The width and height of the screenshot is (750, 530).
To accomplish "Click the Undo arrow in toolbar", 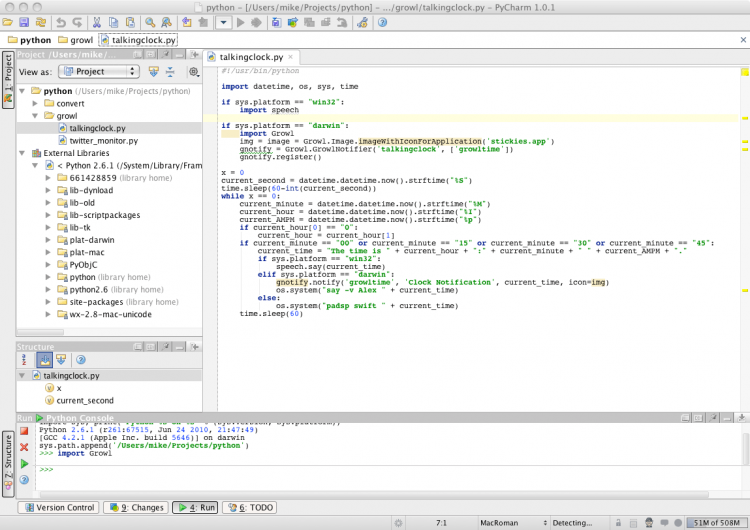I will click(62, 22).
